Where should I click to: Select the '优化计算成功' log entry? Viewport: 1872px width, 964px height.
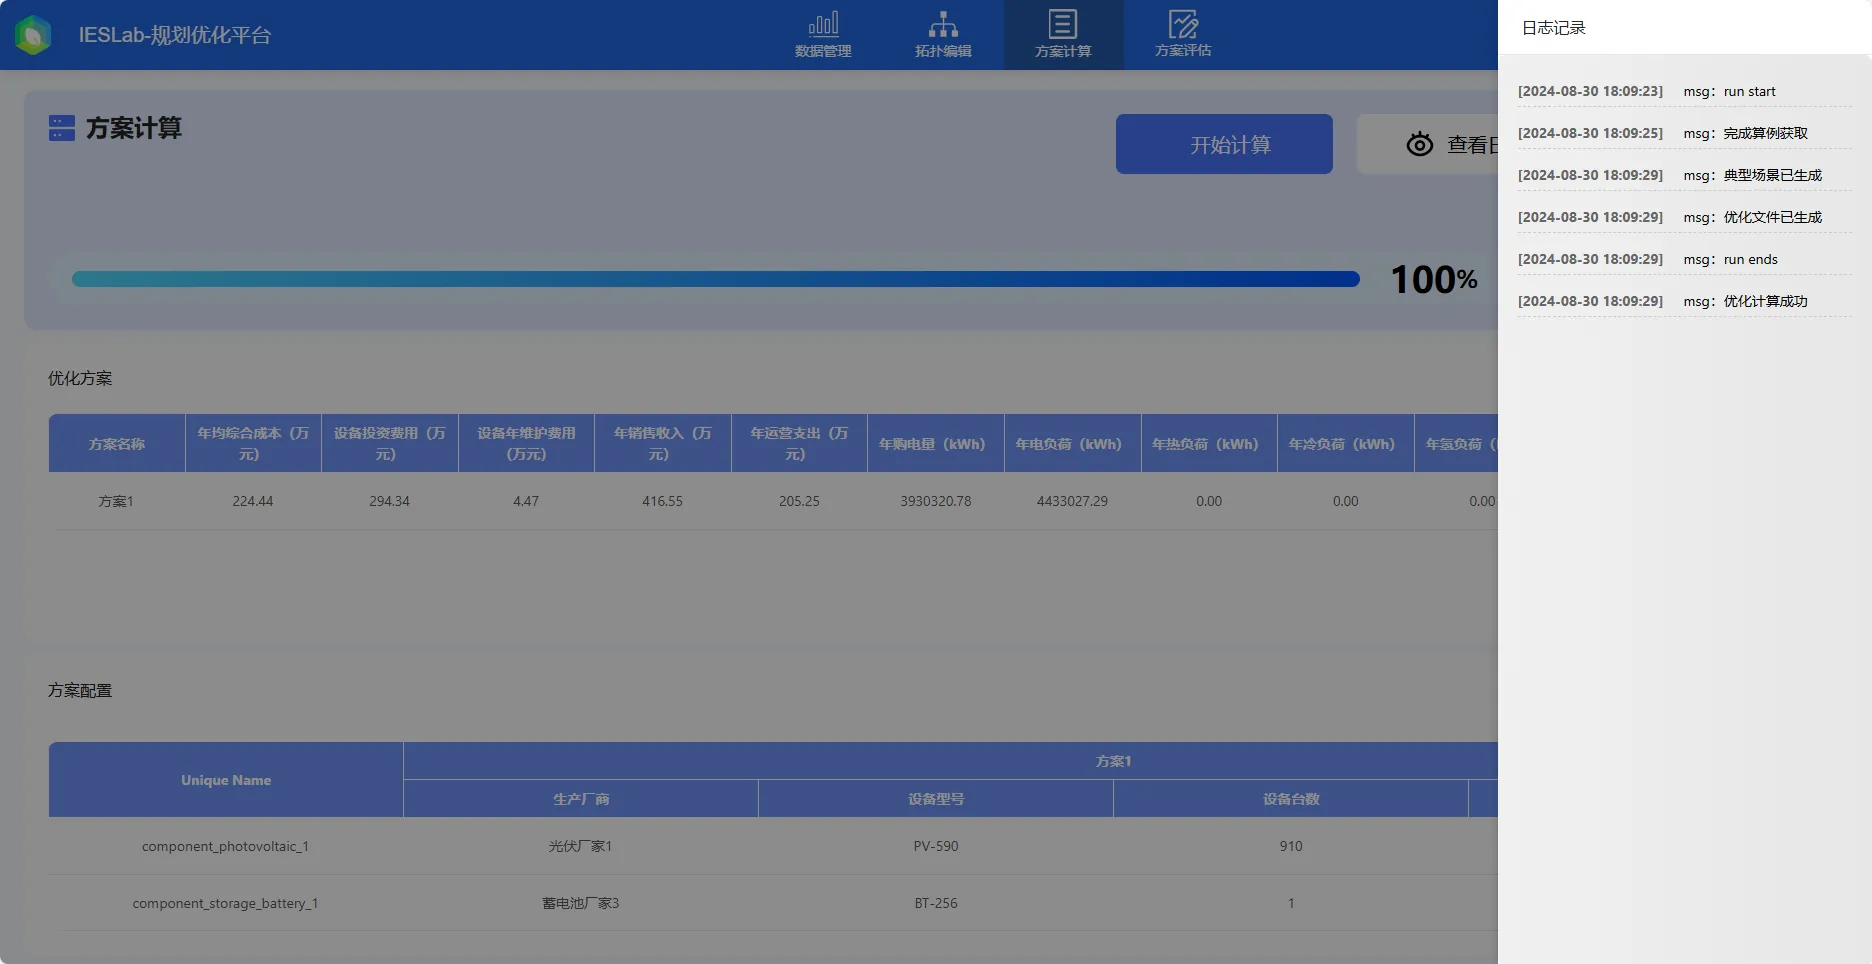point(1684,301)
